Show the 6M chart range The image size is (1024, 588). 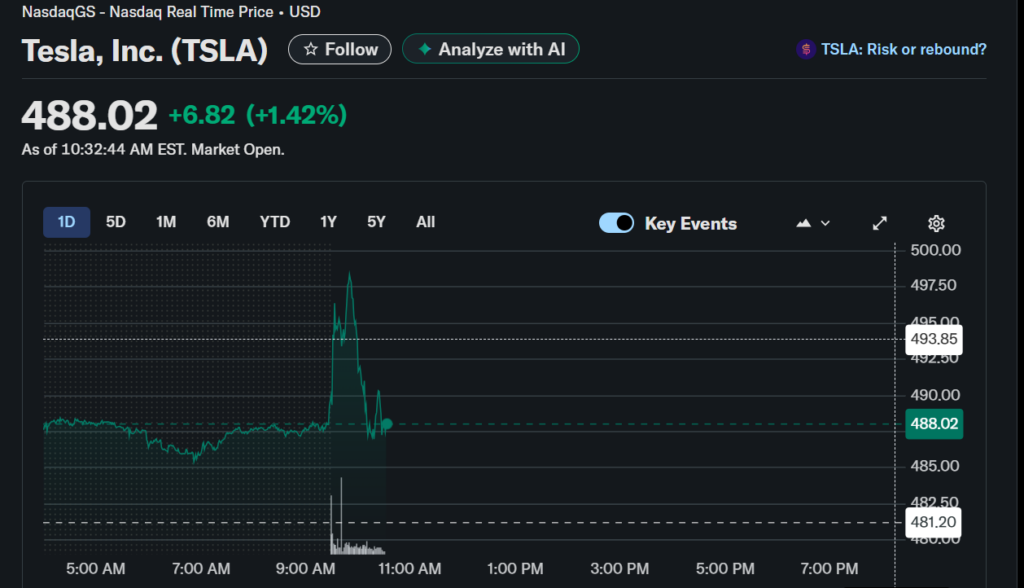click(x=218, y=222)
